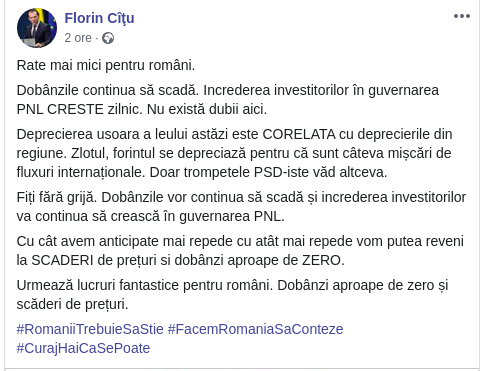
Task: Open the post via '2 ore' timestamp
Action: 78,38
